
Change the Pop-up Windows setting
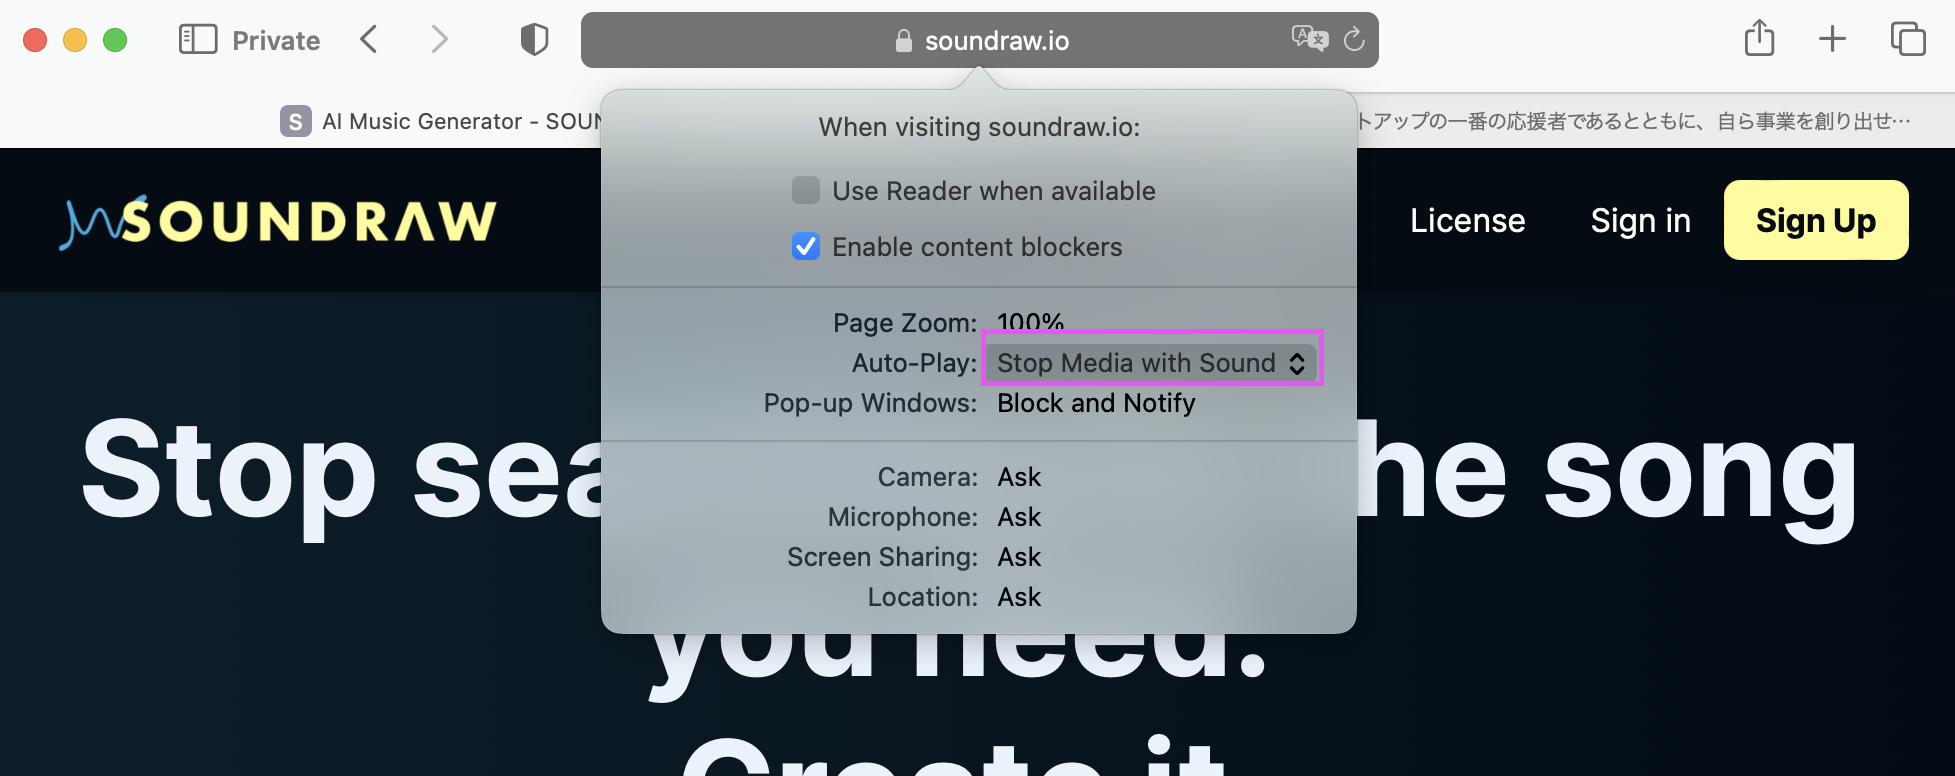click(x=1096, y=403)
